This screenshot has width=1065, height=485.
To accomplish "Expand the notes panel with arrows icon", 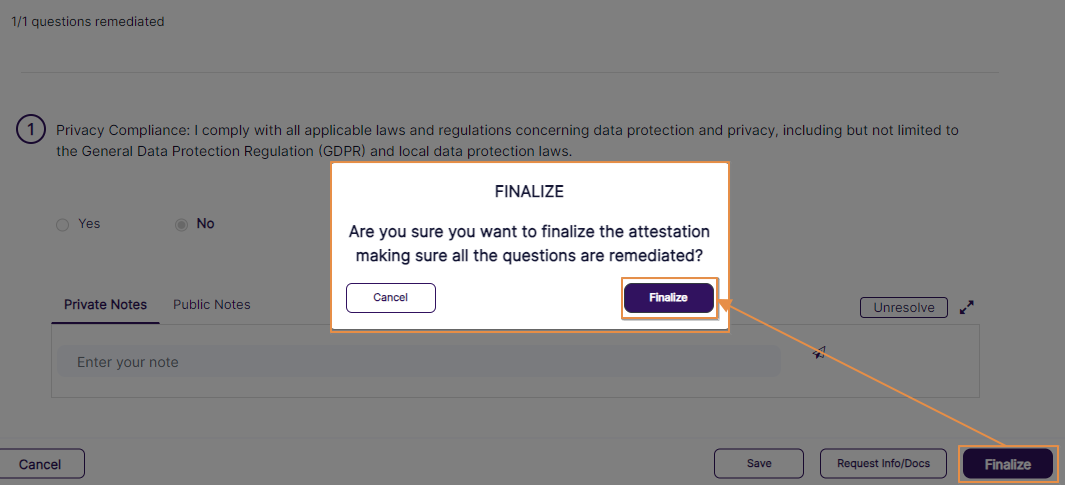I will point(967,307).
